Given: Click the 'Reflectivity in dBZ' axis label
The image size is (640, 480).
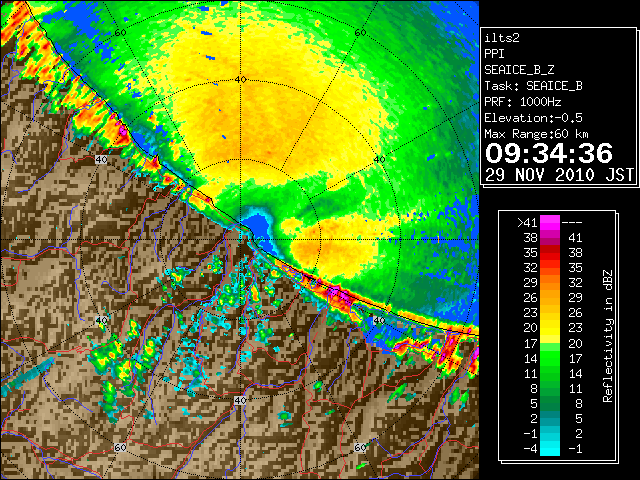Looking at the screenshot, I should [x=608, y=336].
